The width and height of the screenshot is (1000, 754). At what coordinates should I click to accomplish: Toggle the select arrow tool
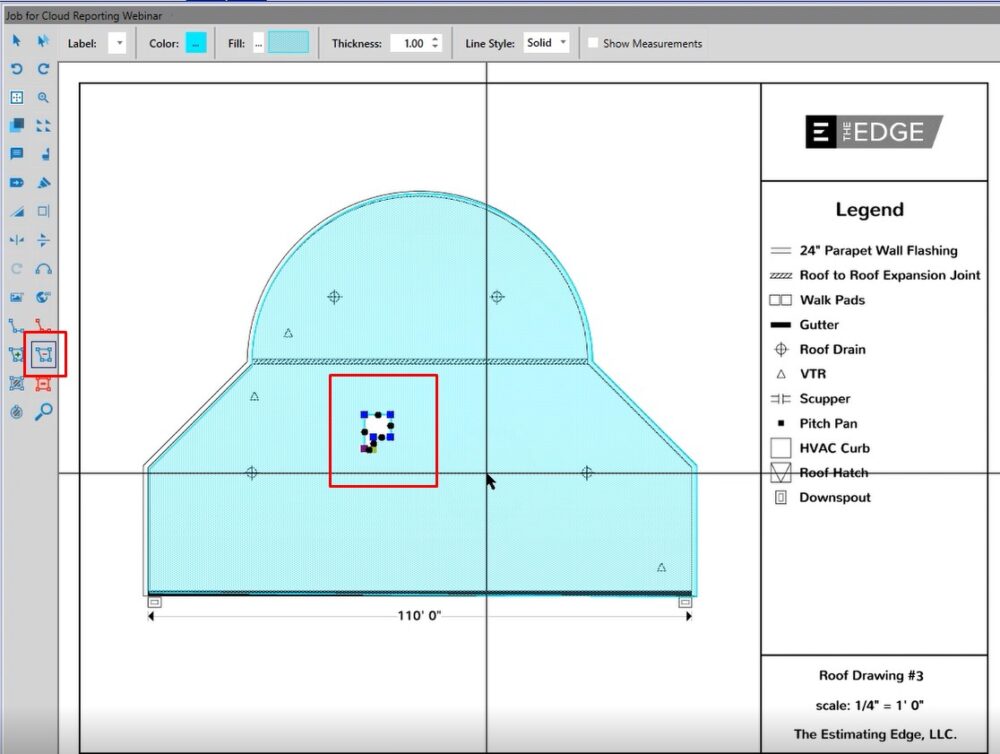14,42
